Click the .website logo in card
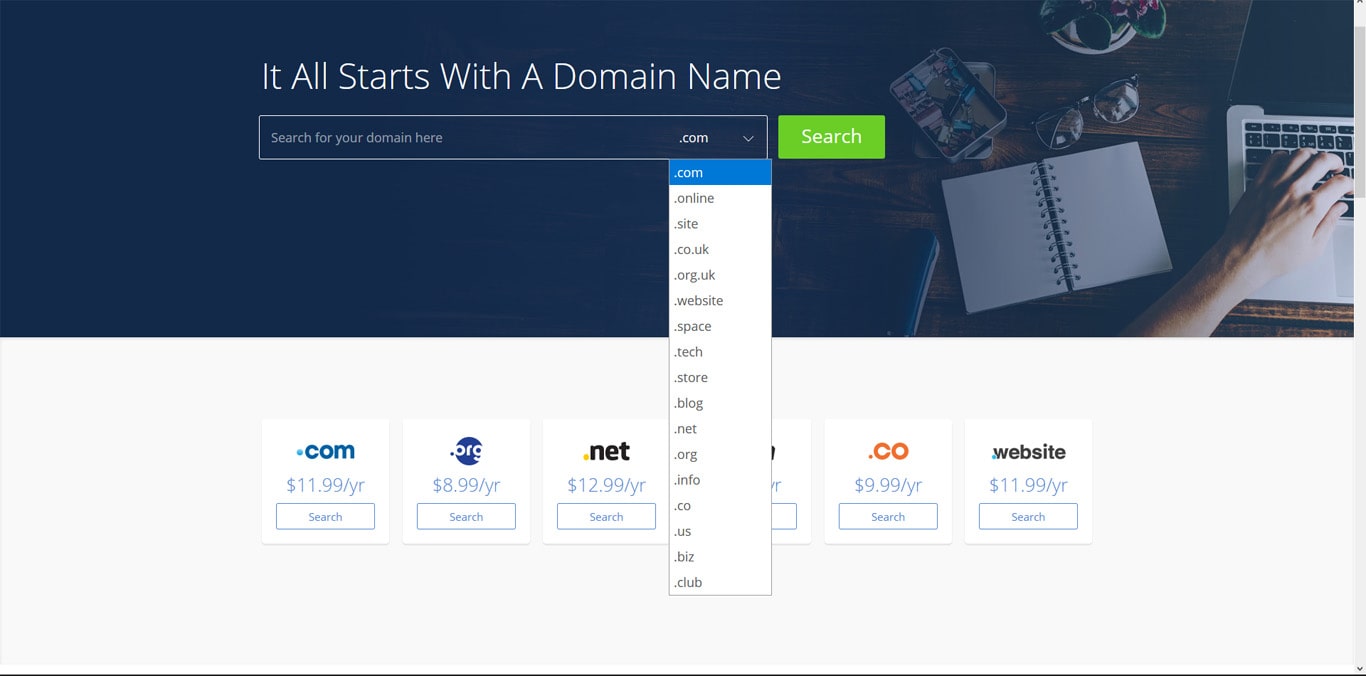The height and width of the screenshot is (676, 1366). point(1028,452)
